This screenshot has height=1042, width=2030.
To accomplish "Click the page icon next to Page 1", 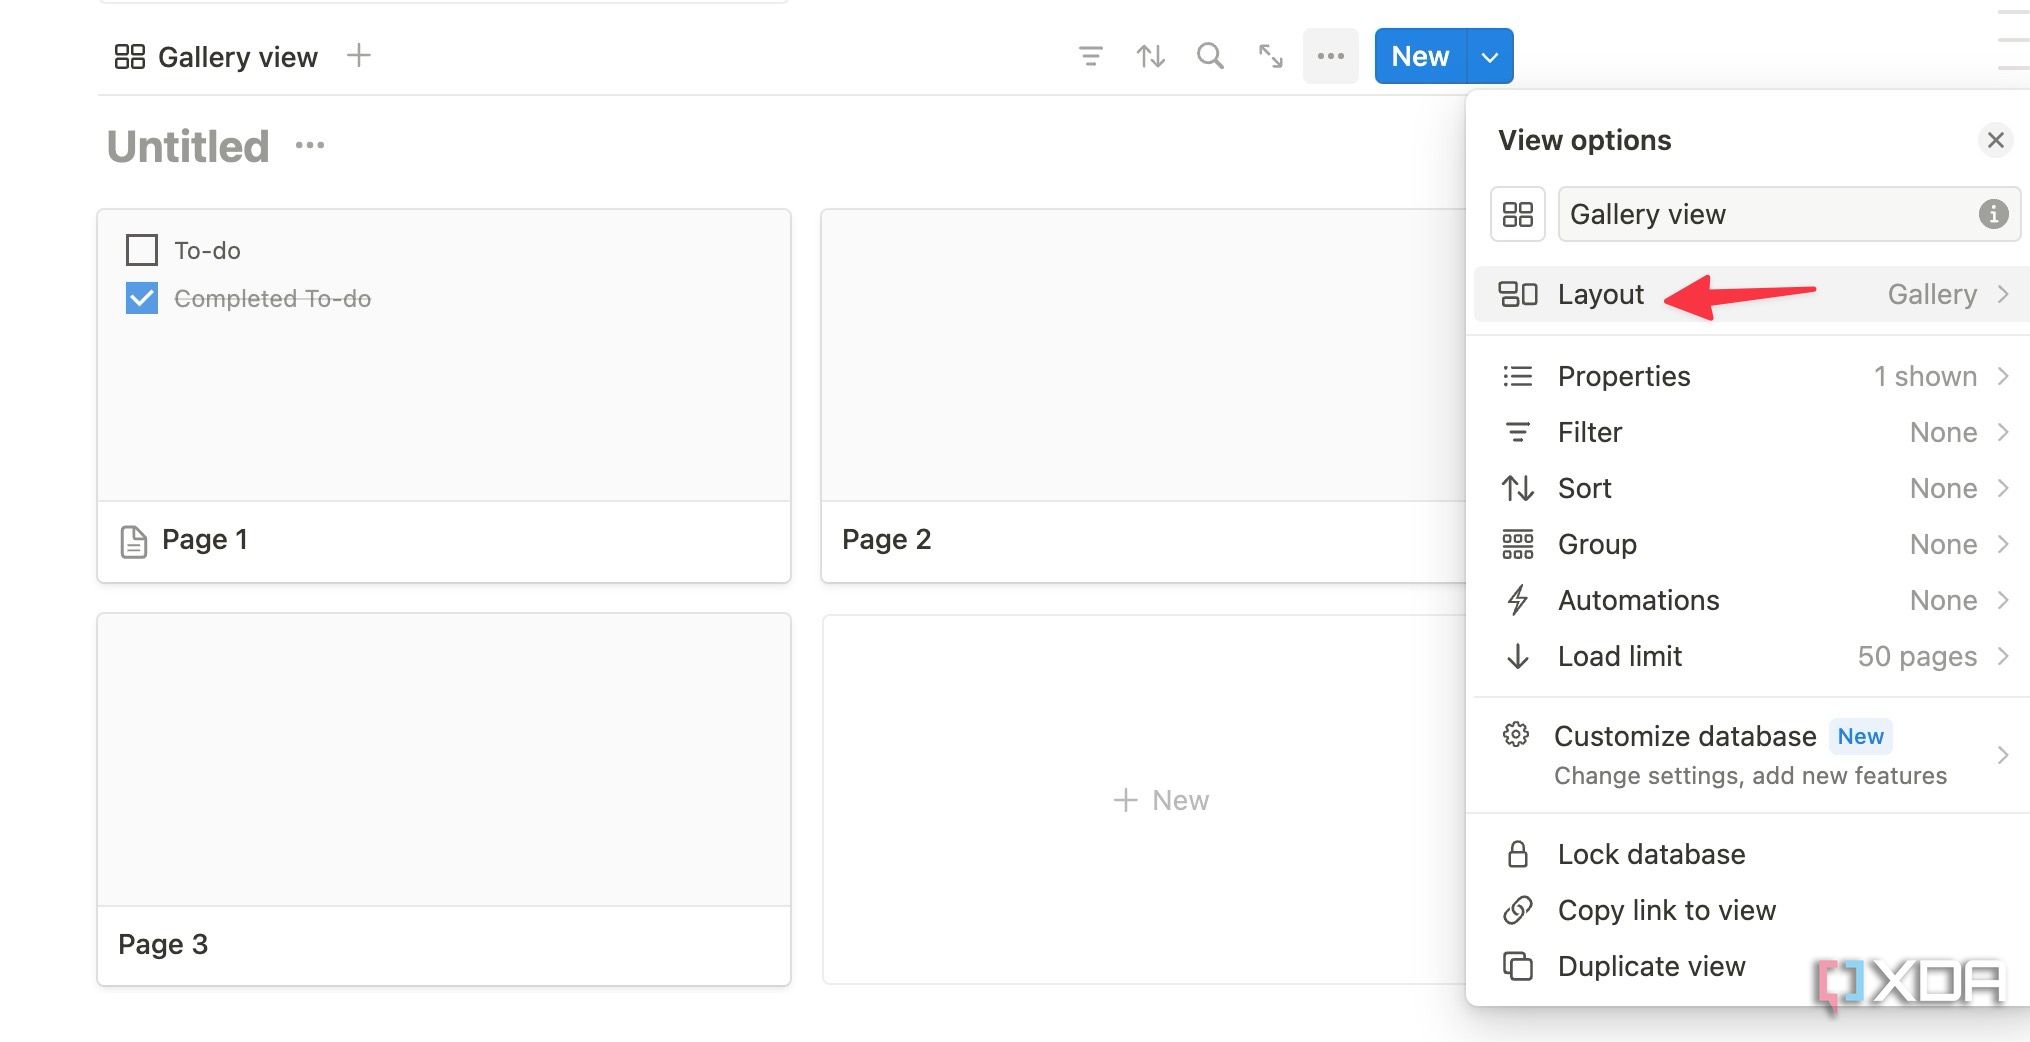I will 134,541.
